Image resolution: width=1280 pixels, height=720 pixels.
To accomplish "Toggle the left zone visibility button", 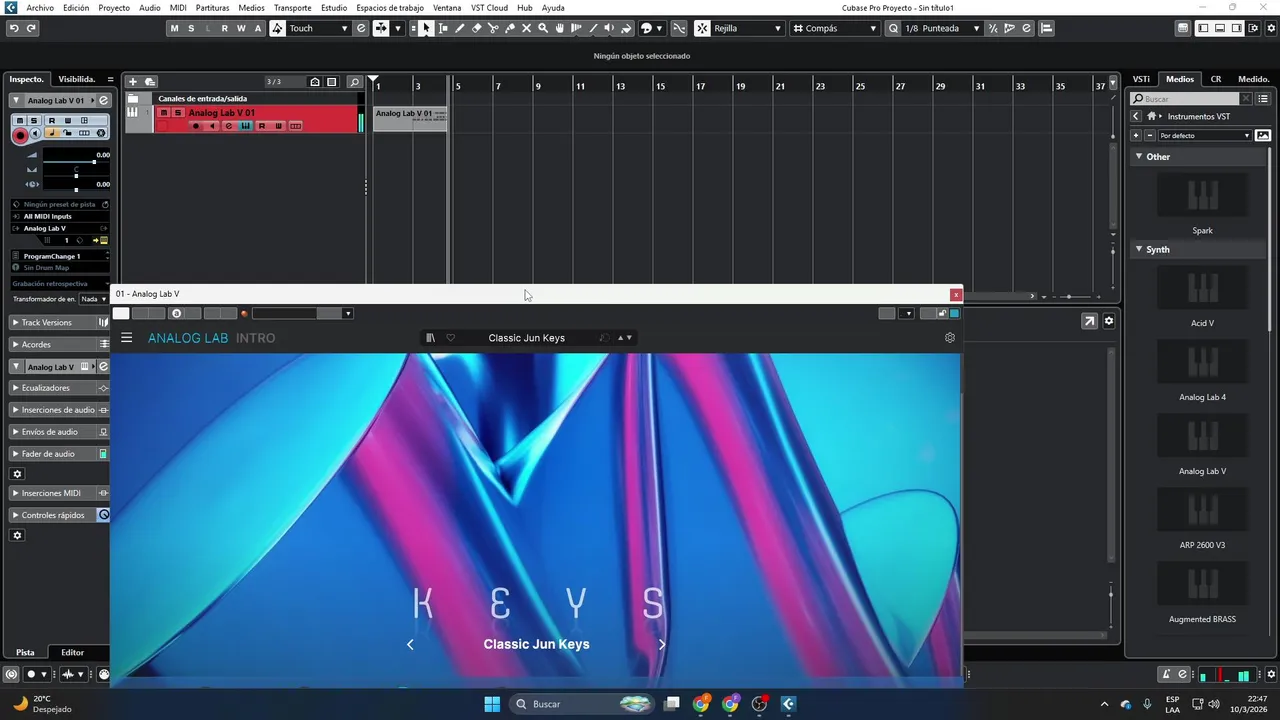I will click(1203, 28).
